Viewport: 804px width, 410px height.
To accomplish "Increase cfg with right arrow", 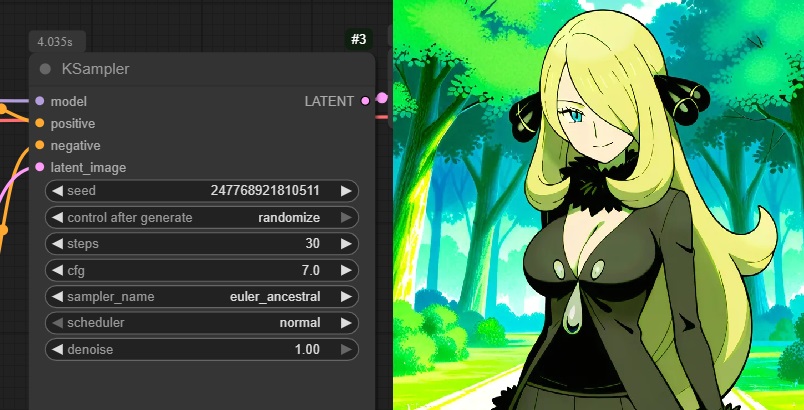I will [346, 270].
